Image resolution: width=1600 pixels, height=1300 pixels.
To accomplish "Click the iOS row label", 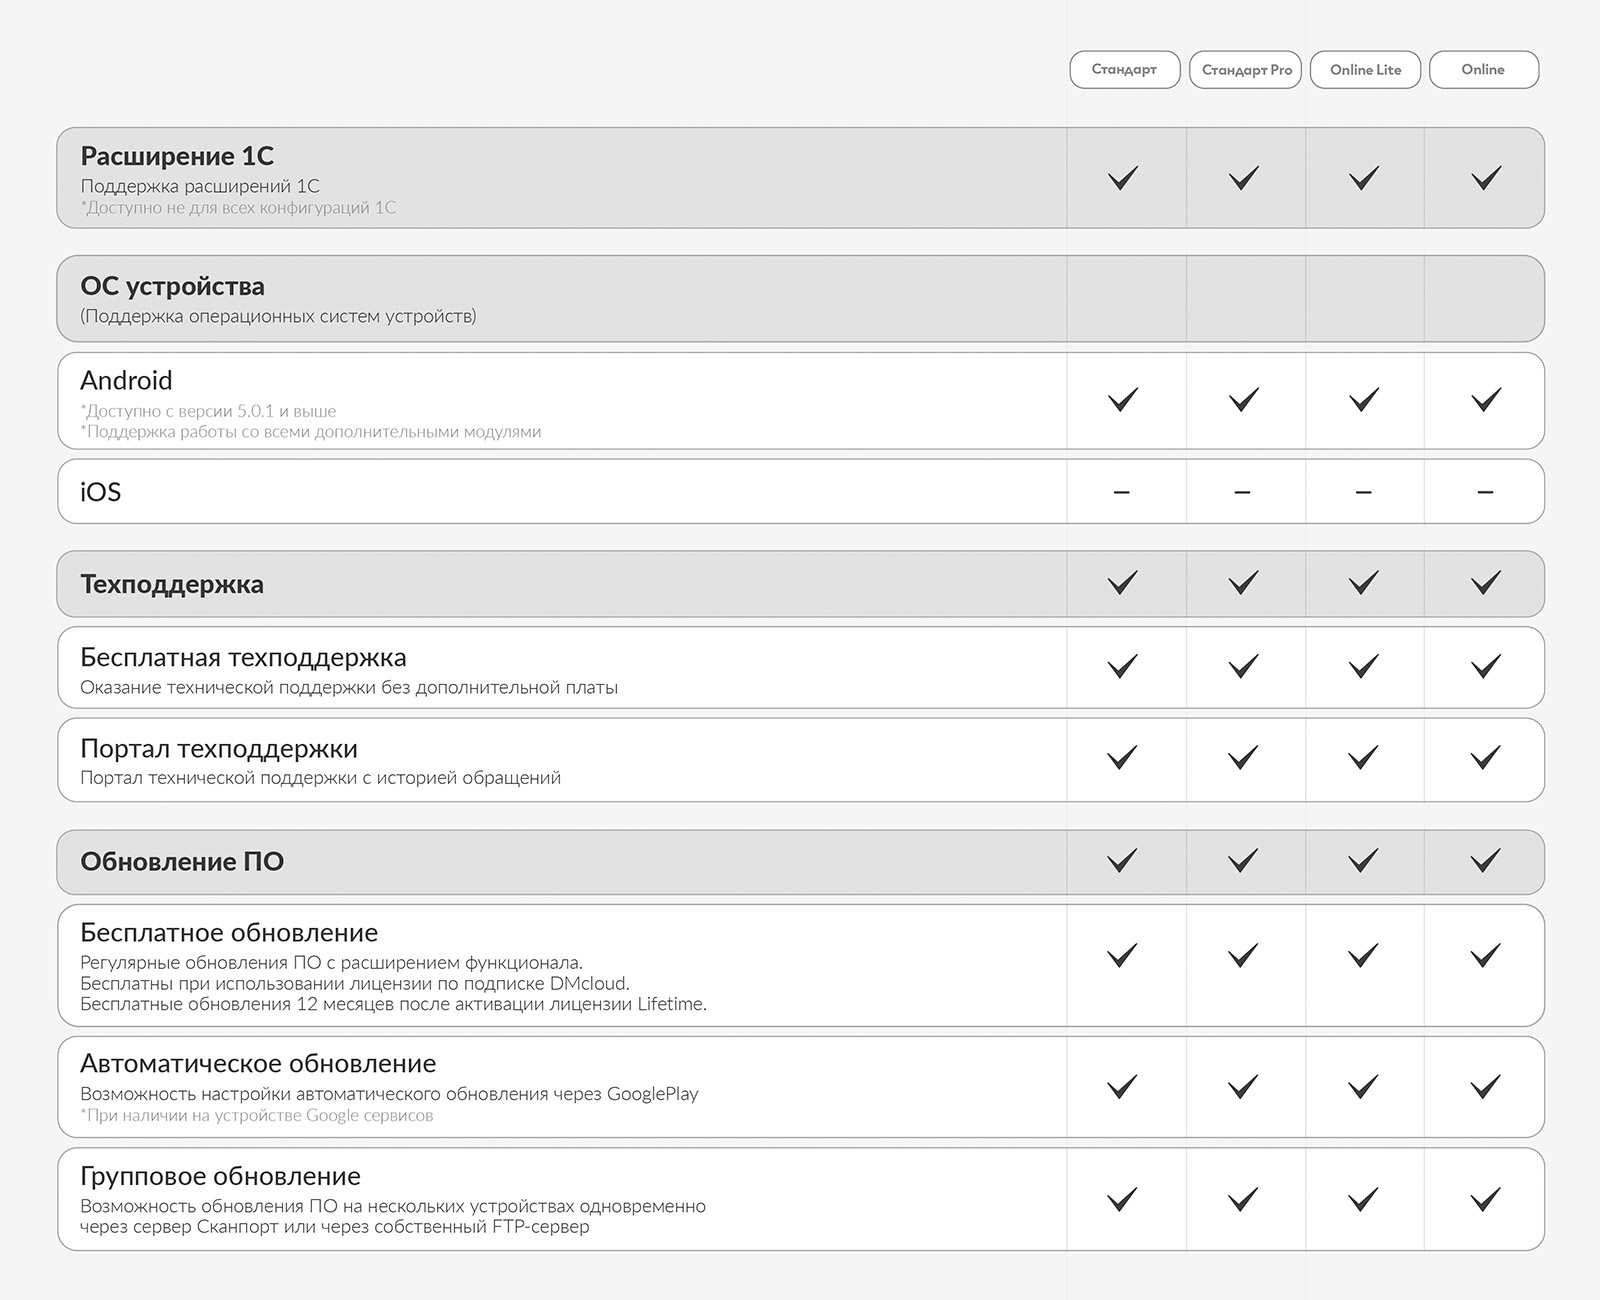I will pyautogui.click(x=100, y=492).
